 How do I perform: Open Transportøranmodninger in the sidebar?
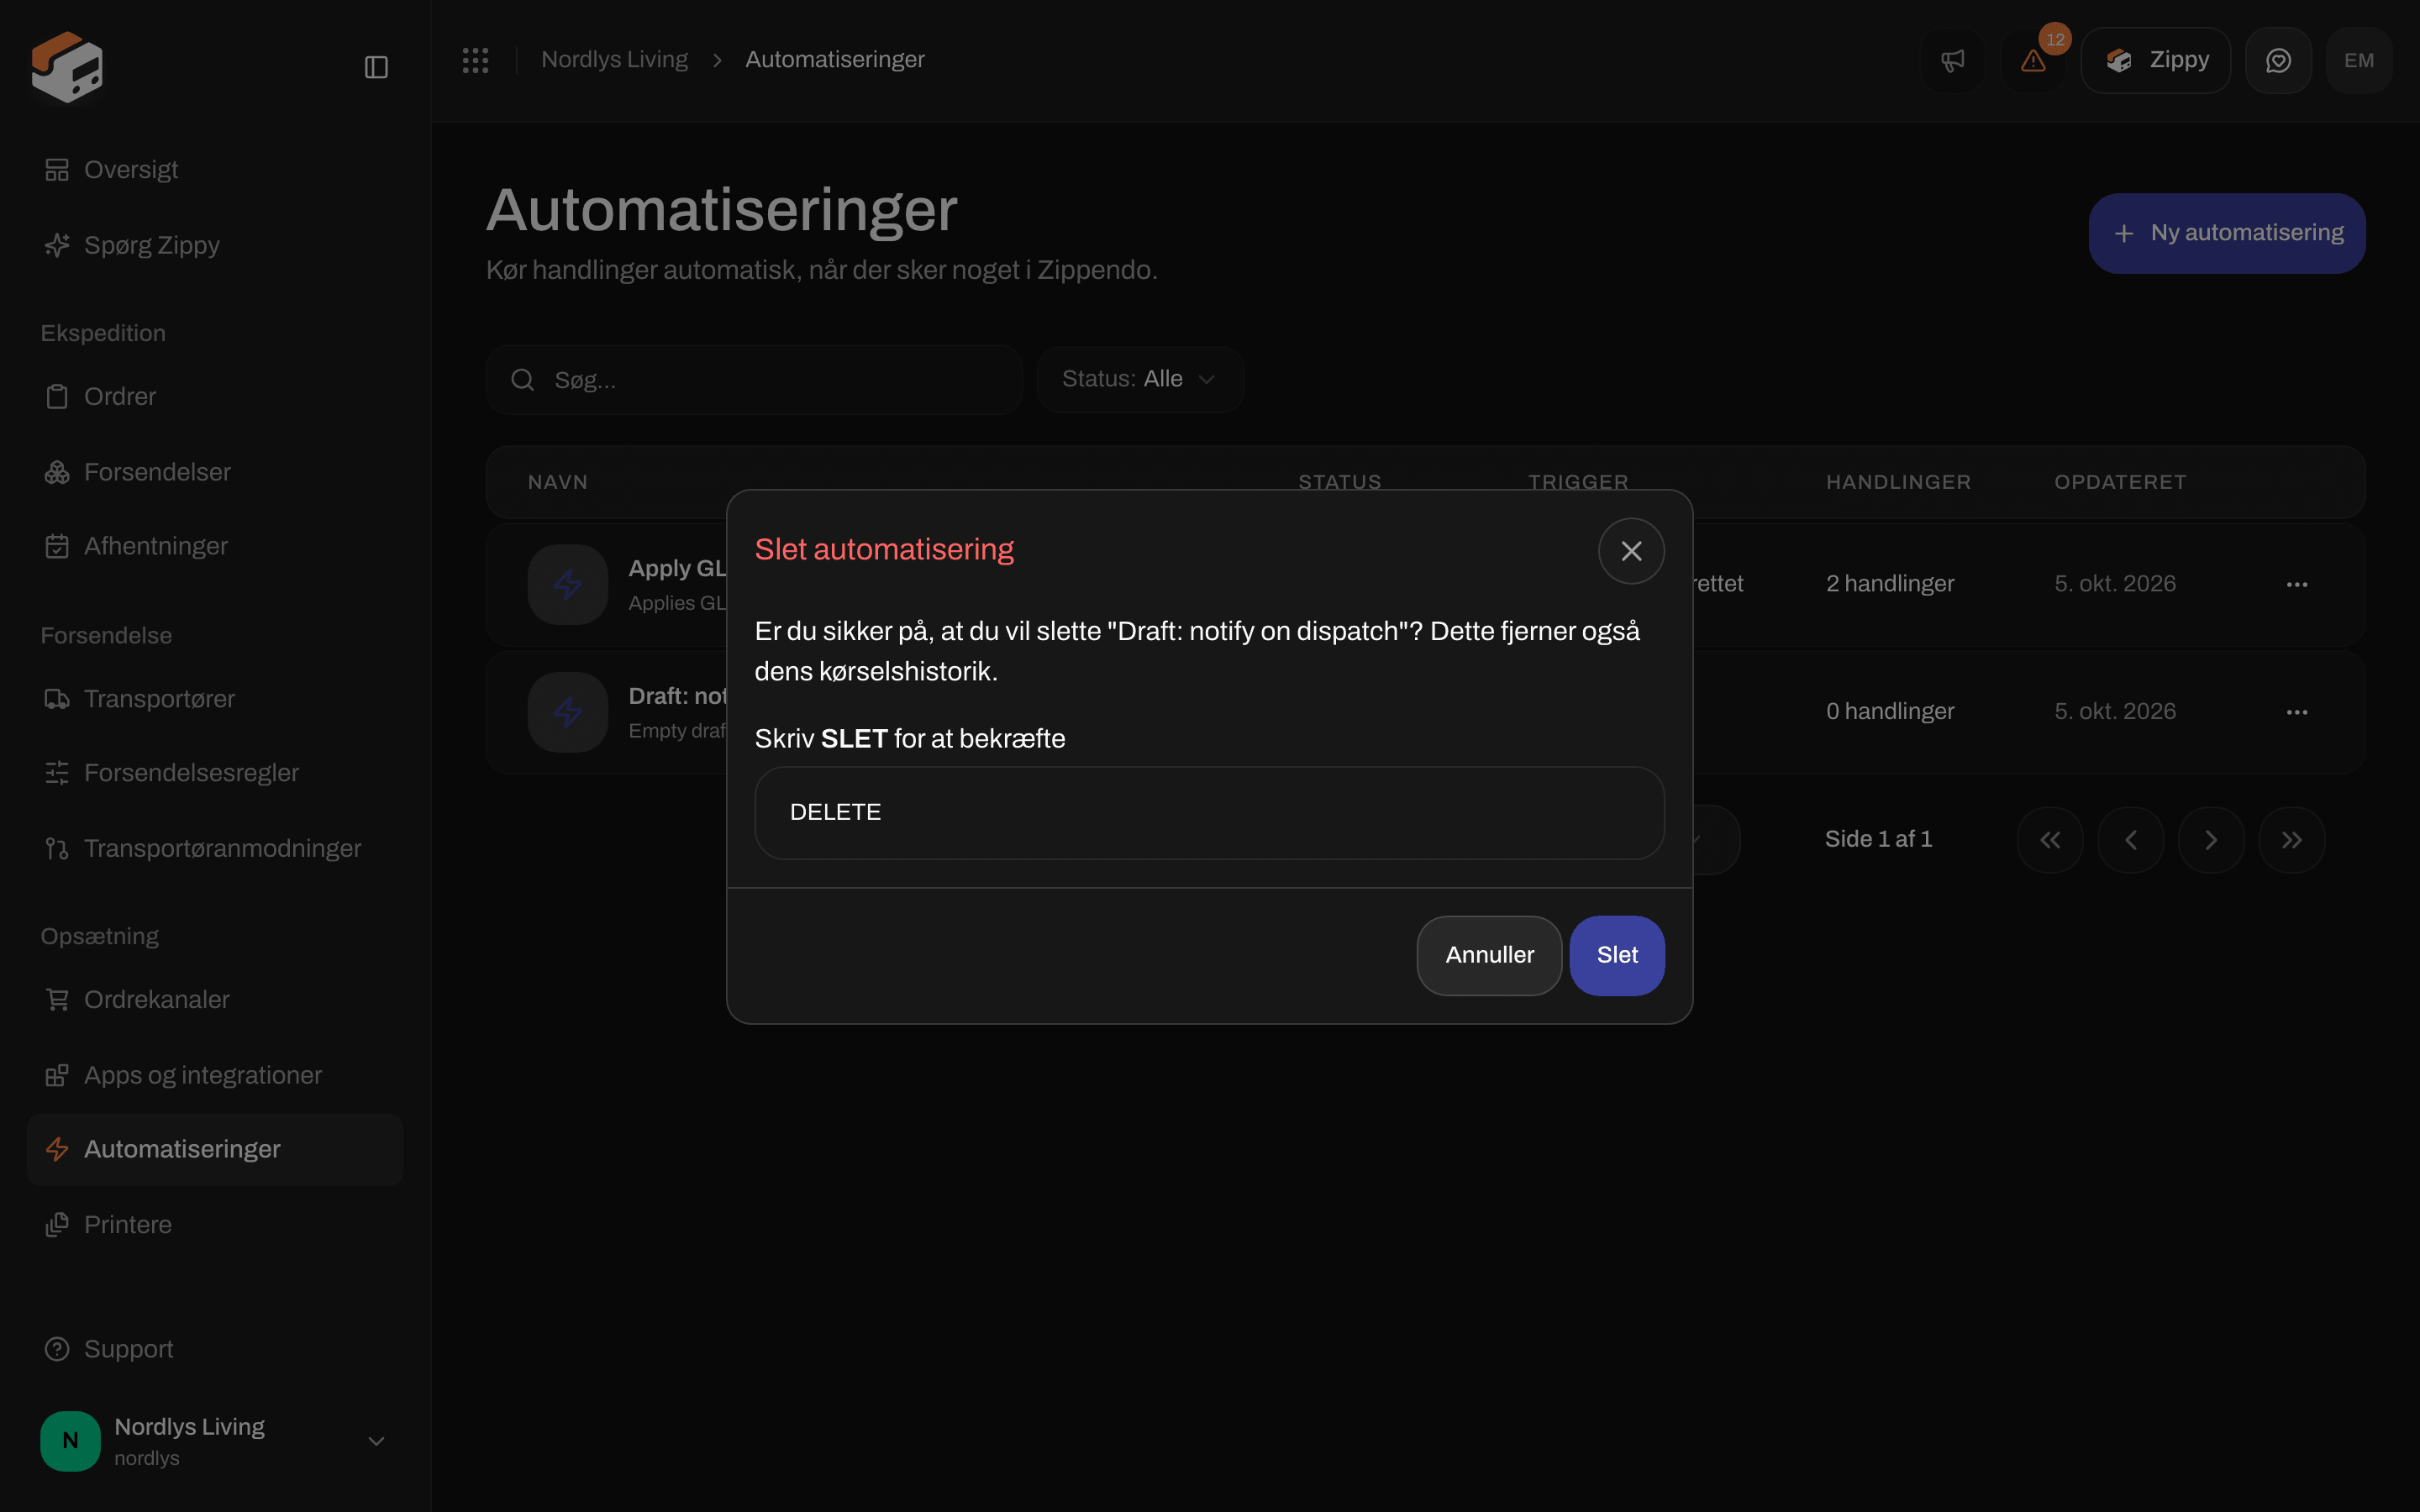tap(214, 849)
